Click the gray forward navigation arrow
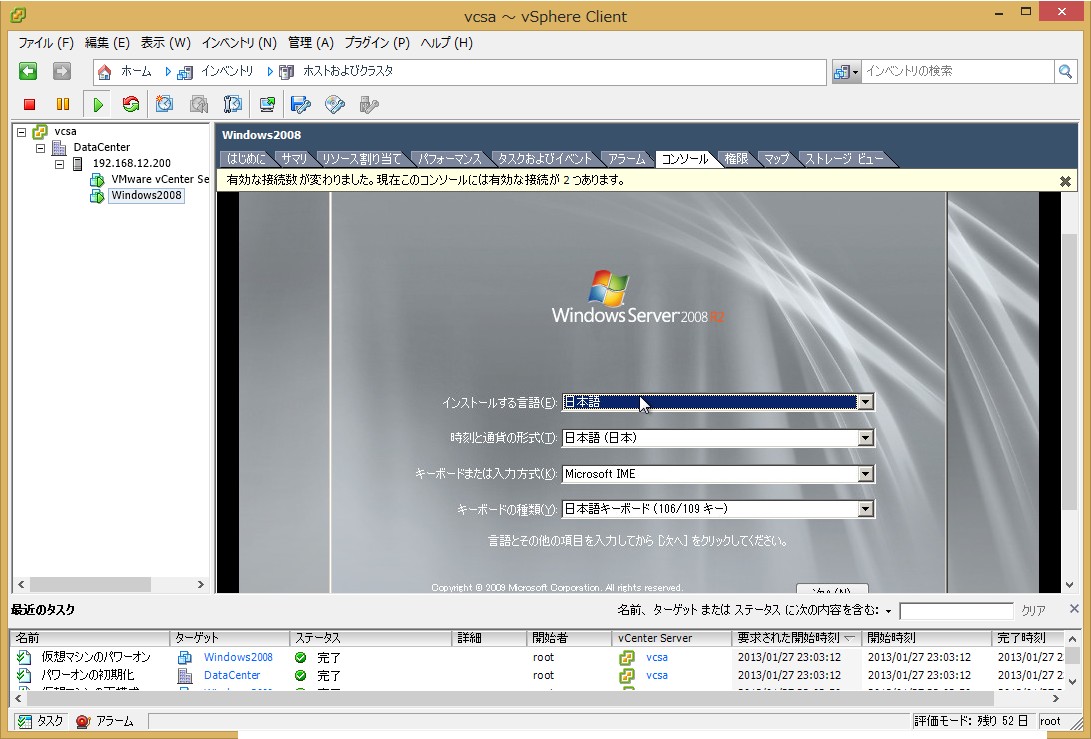Screen dimensions: 1091x739 [62, 71]
